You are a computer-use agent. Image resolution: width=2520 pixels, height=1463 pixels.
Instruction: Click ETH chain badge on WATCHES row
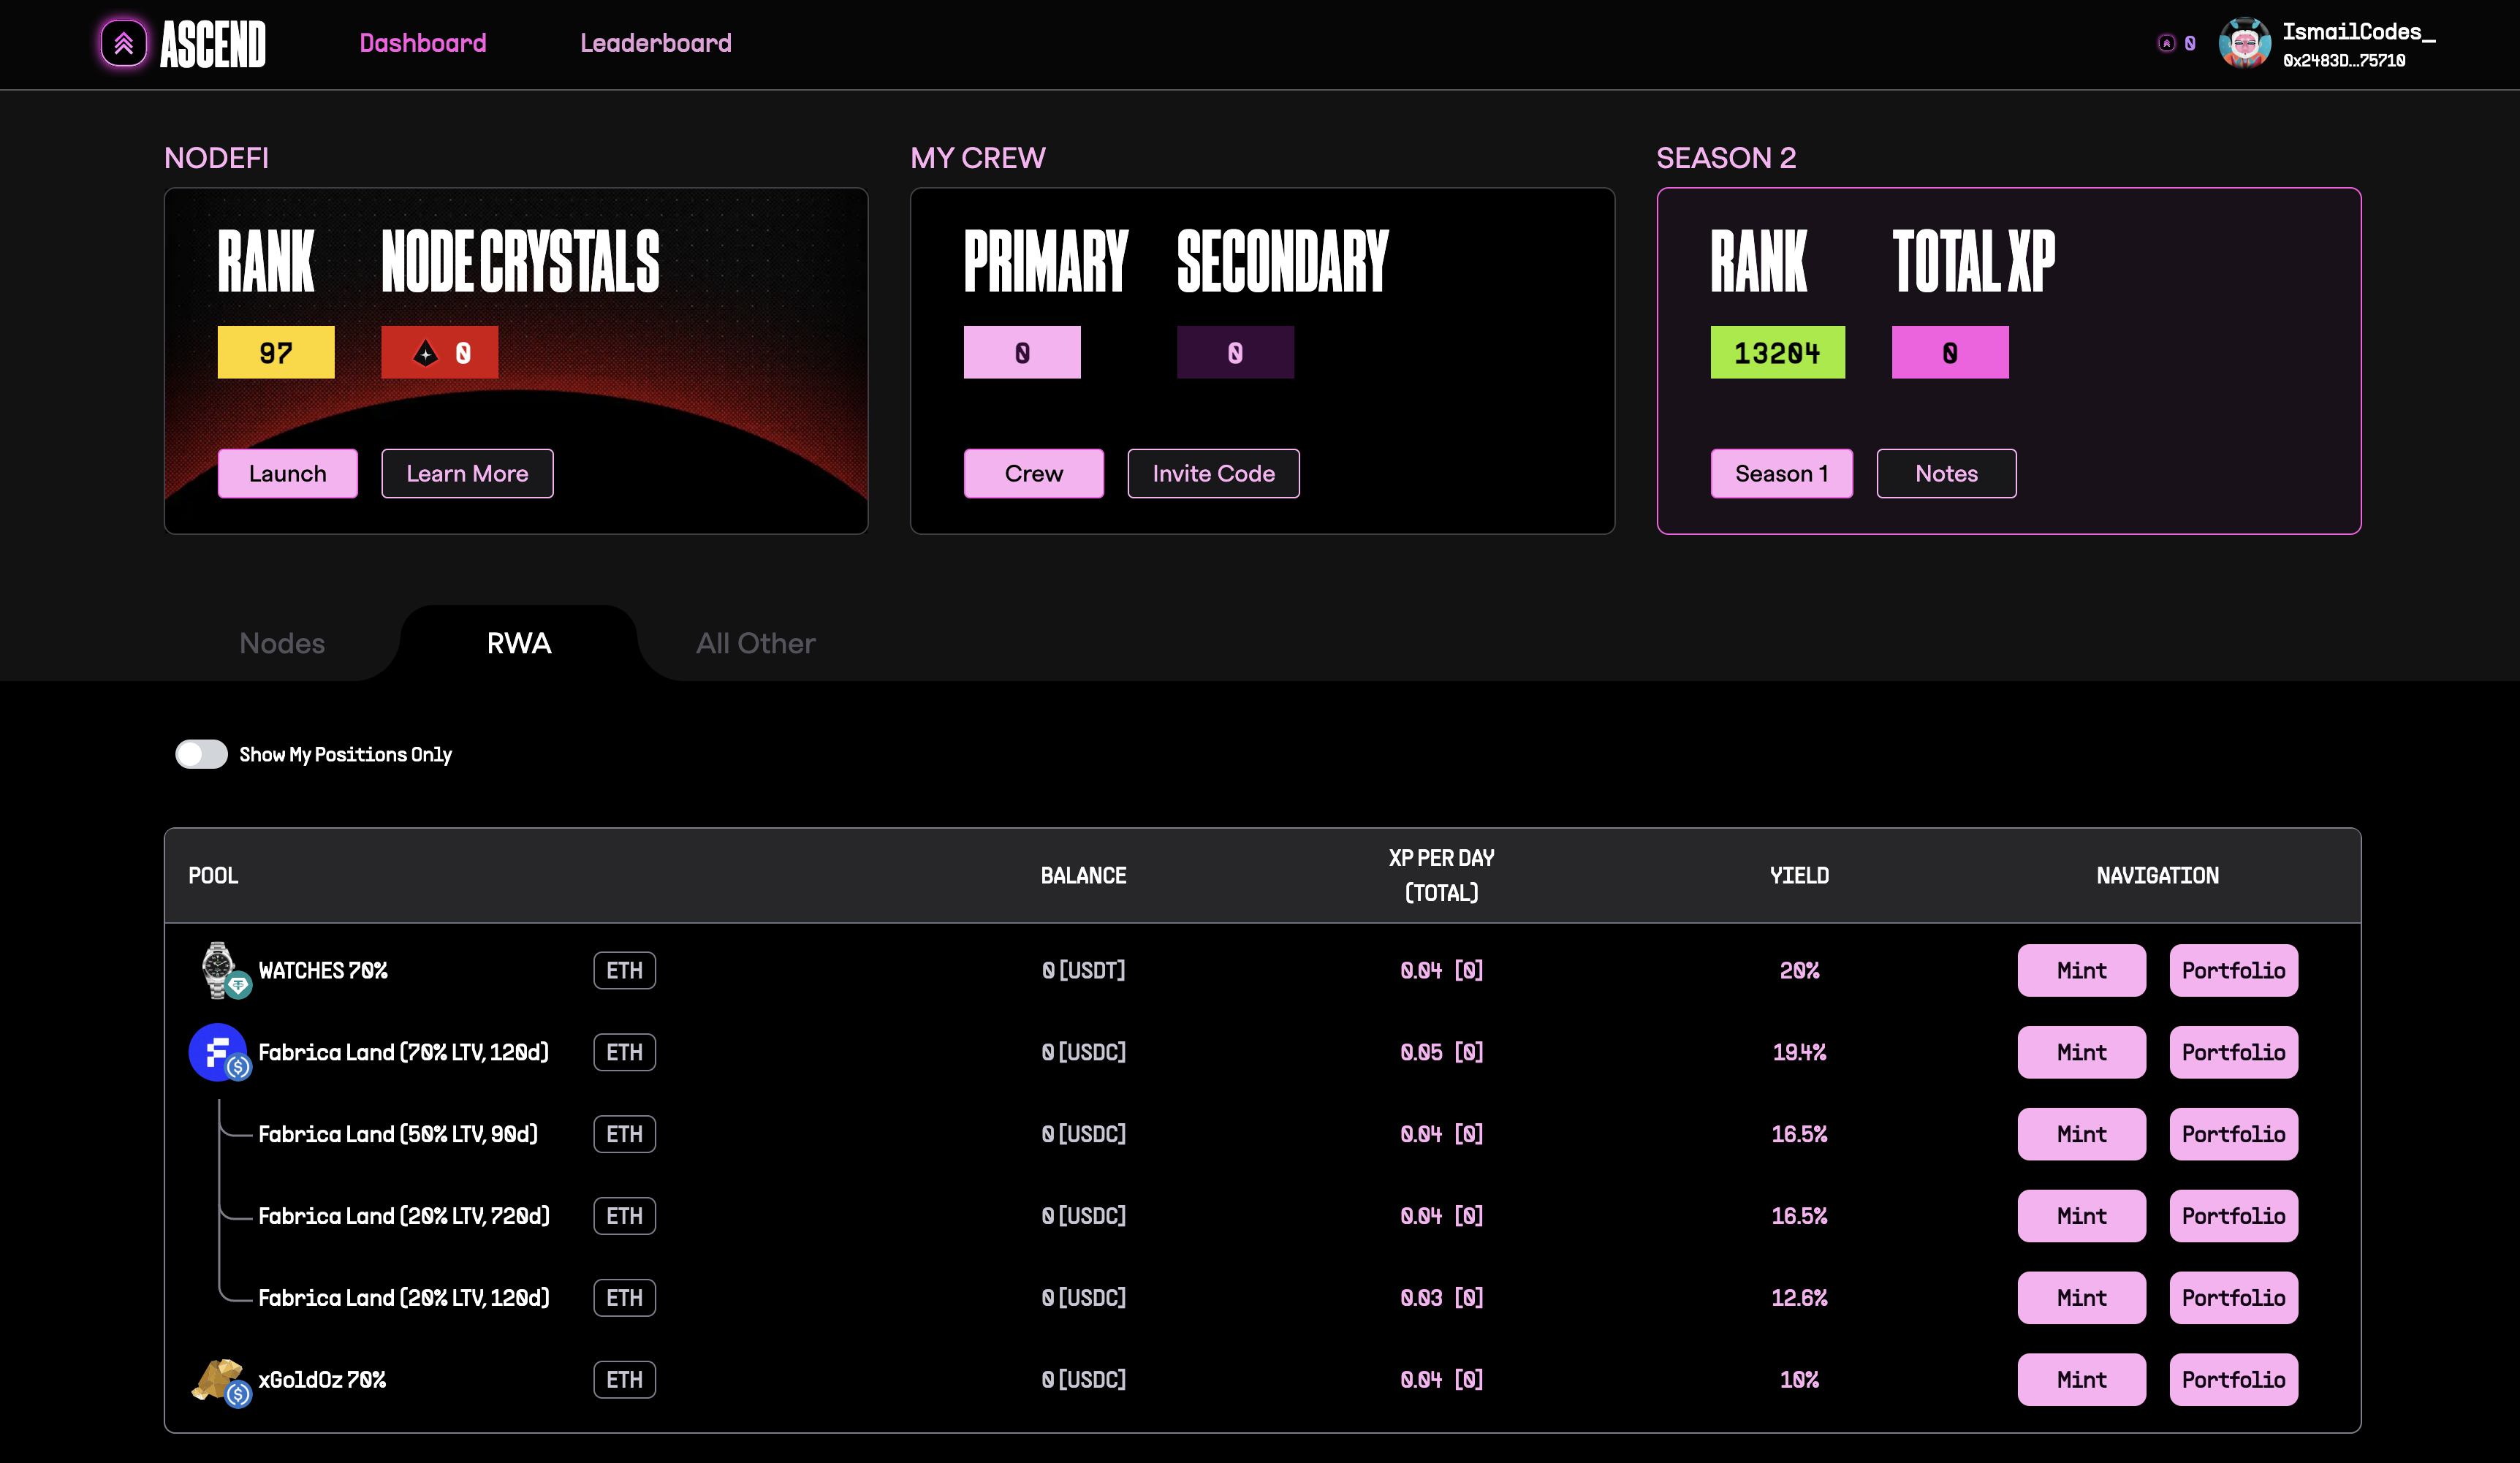[624, 970]
